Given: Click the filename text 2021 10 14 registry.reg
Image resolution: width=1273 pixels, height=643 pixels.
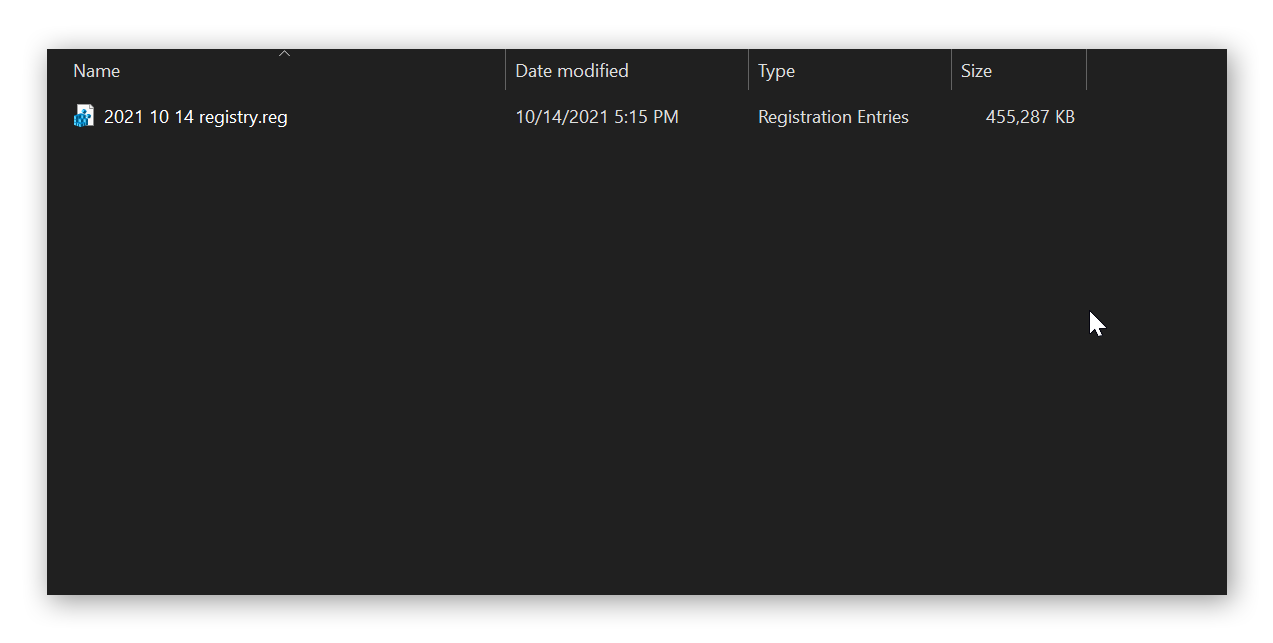Looking at the screenshot, I should (195, 116).
